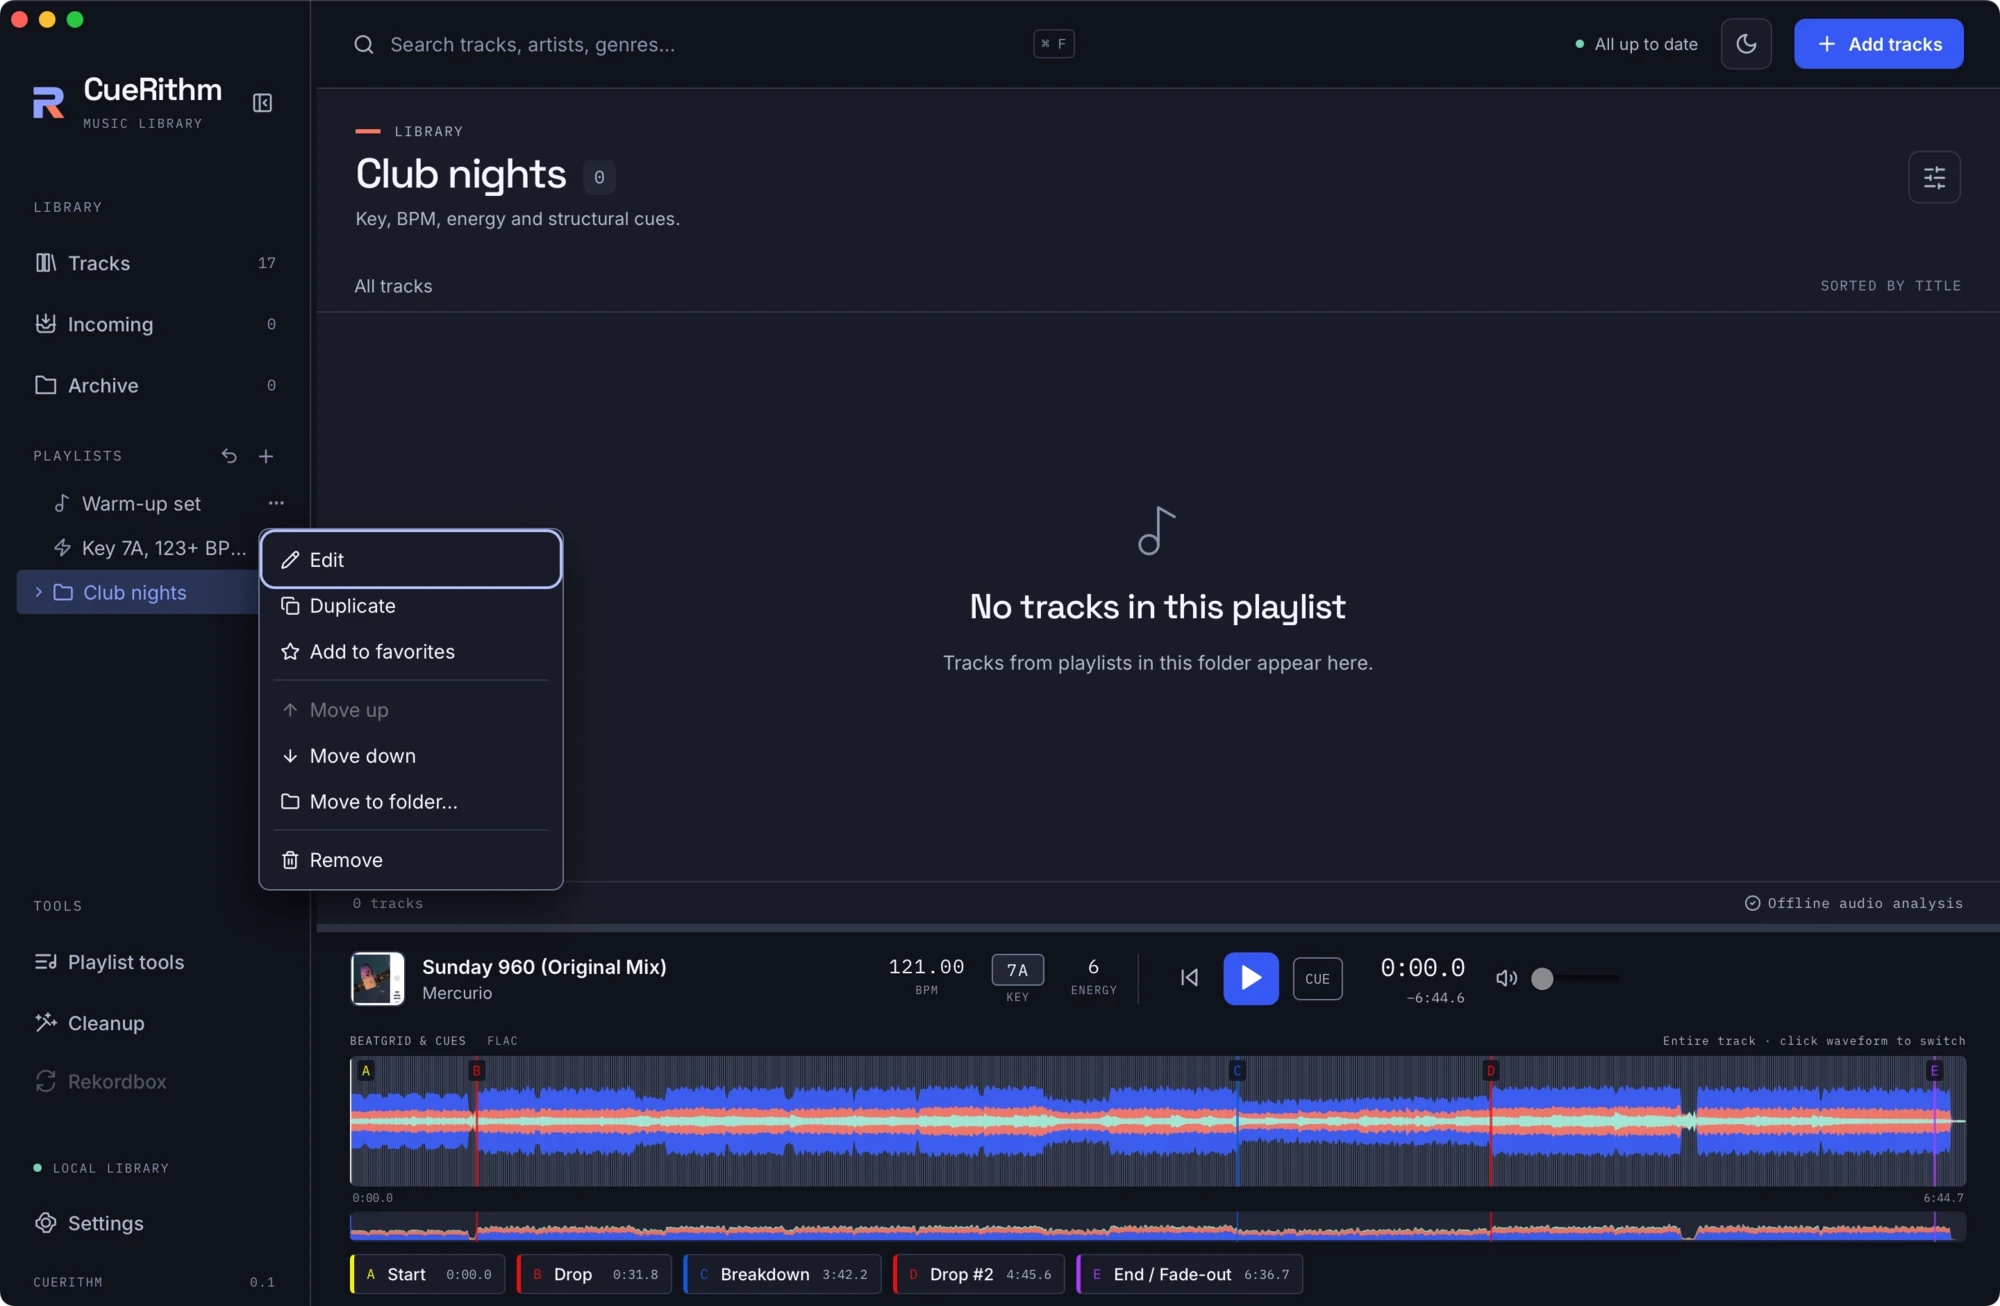Open Playlist tools
This screenshot has height=1306, width=2000.
tap(155, 962)
